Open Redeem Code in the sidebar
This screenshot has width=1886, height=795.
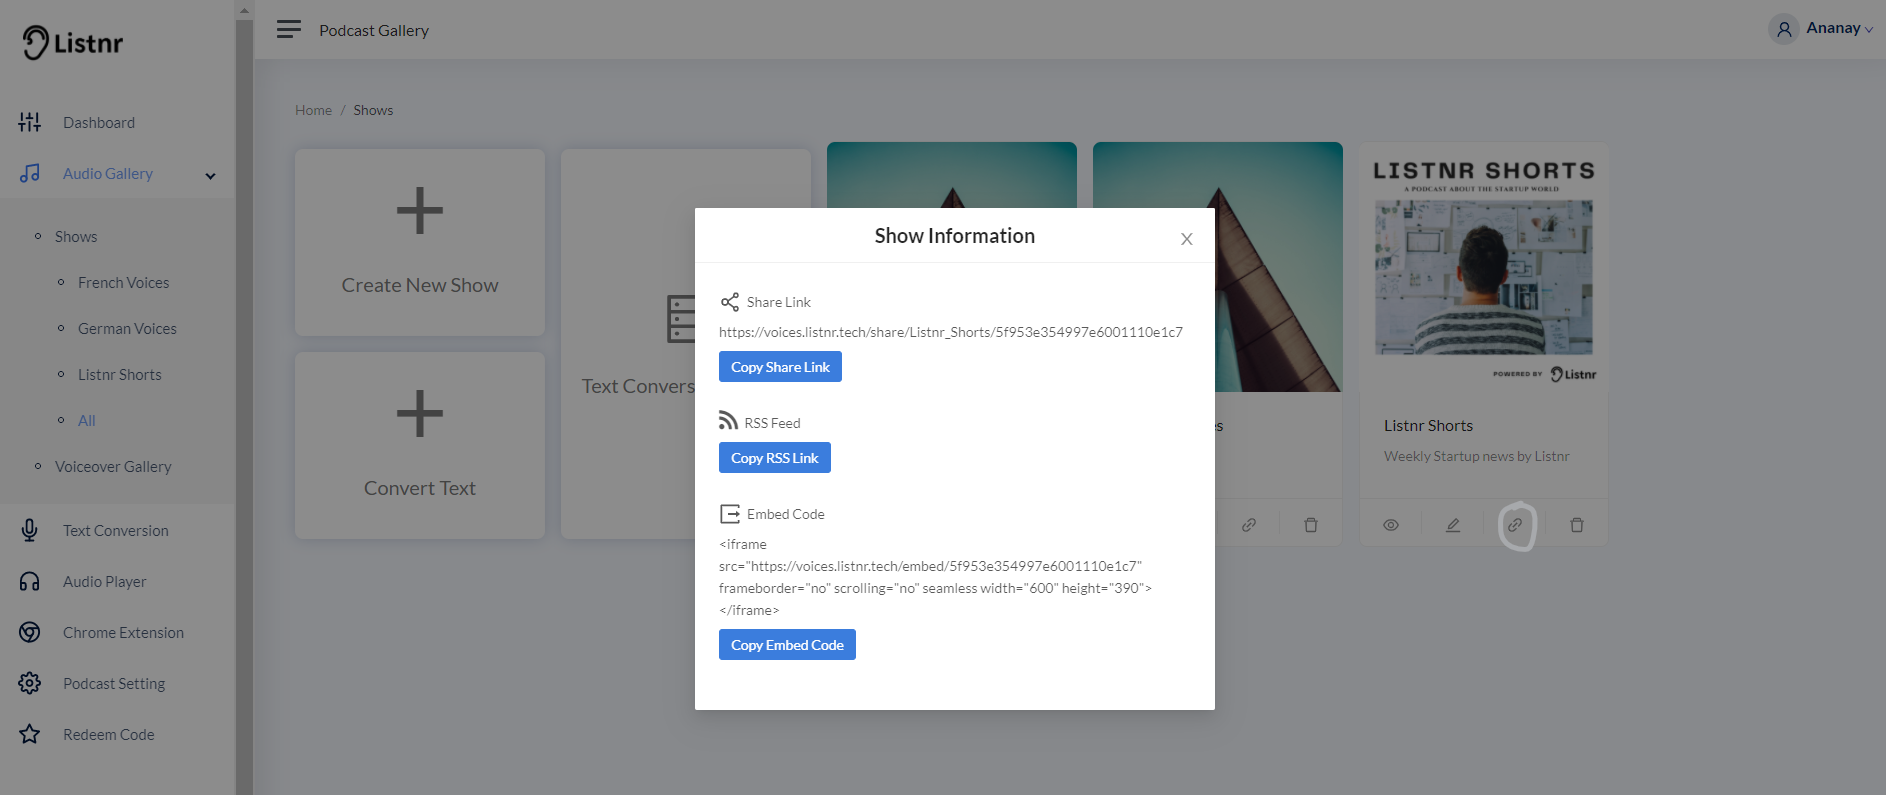pos(109,734)
